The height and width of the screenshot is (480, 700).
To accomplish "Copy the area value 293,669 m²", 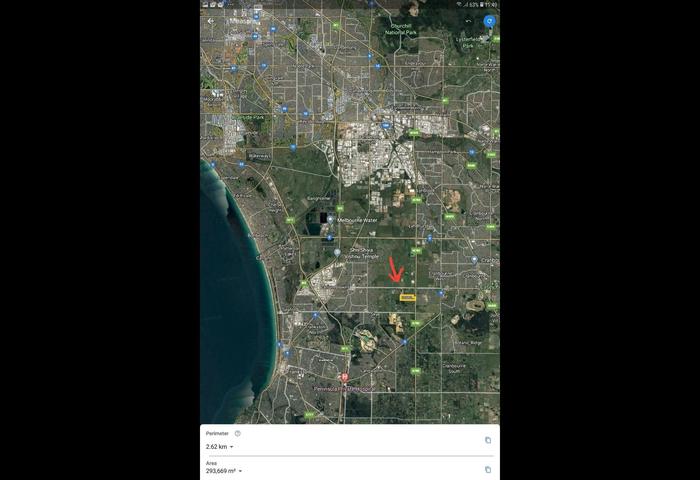I will point(488,469).
